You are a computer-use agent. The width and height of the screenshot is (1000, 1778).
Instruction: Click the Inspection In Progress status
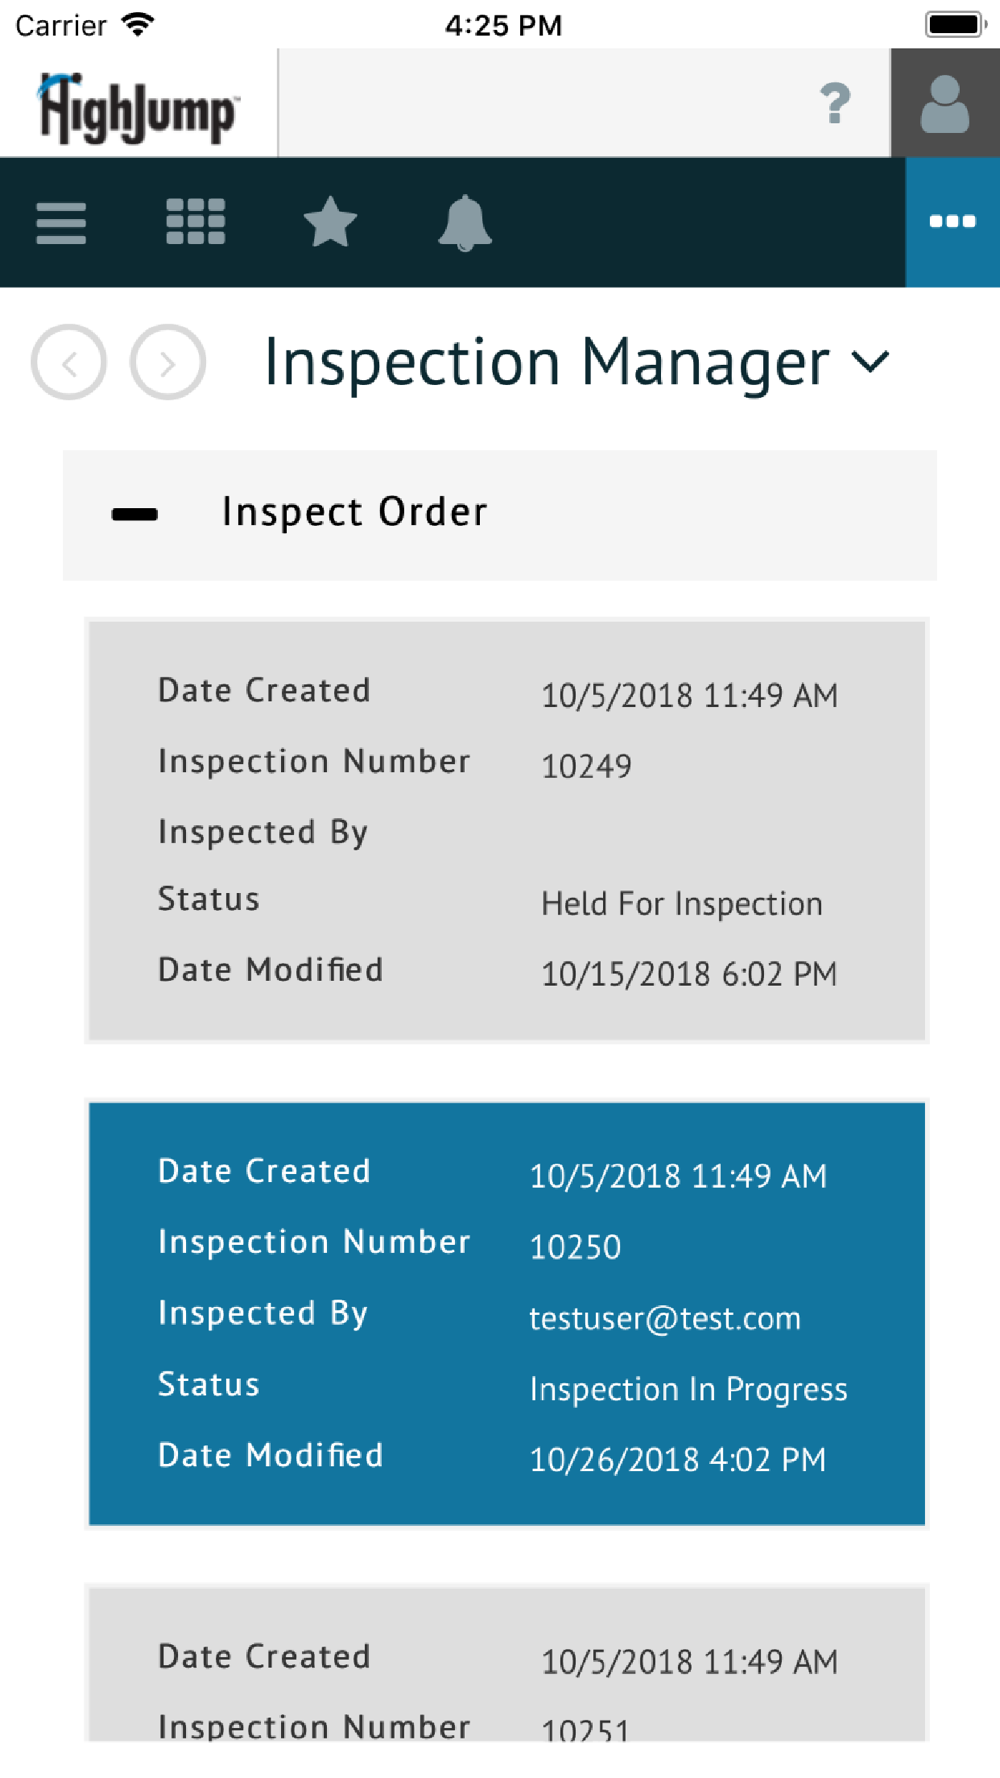click(688, 1389)
